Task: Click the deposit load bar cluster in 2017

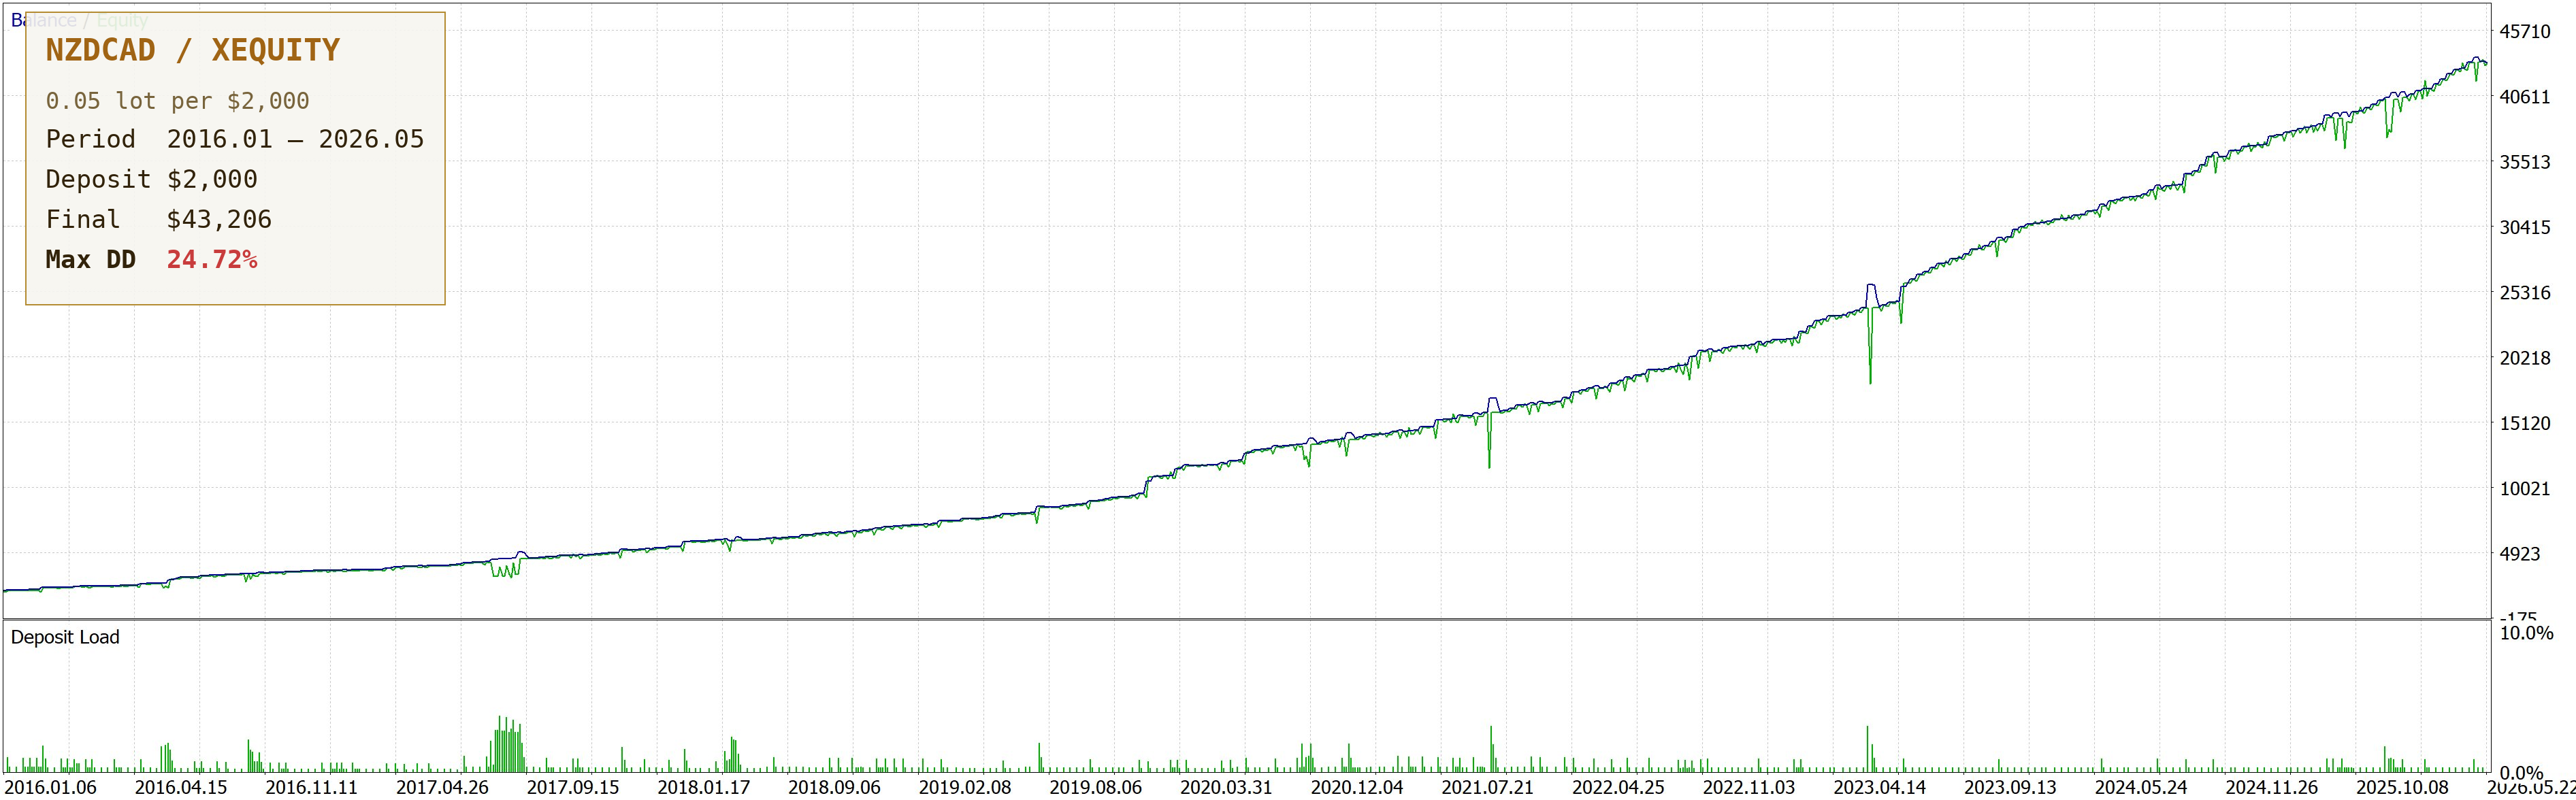Action: (x=507, y=744)
